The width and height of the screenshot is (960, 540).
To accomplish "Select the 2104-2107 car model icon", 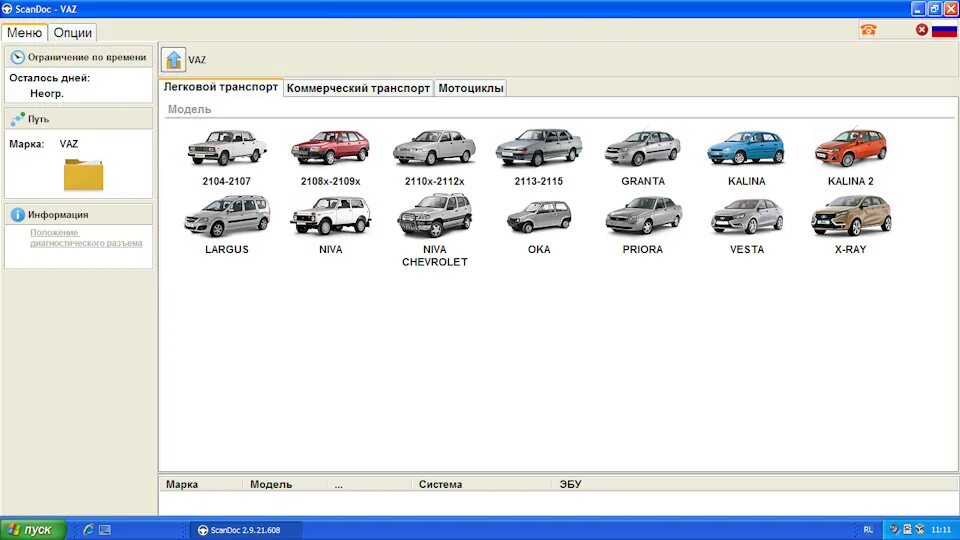I will 227,148.
